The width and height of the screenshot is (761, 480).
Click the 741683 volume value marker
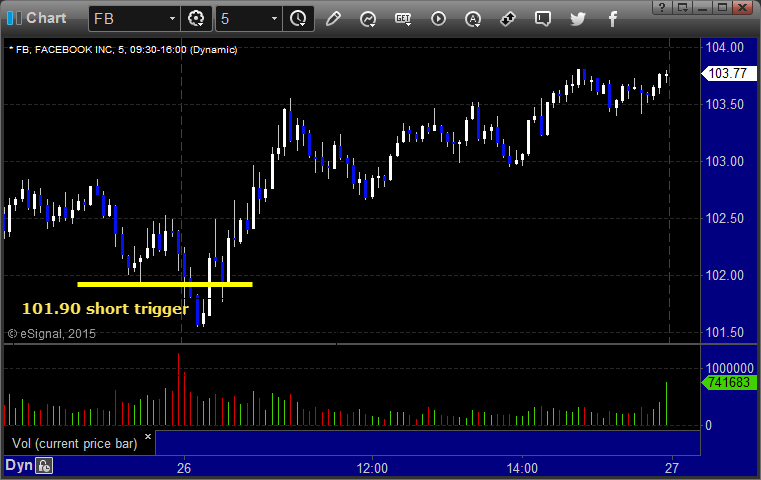pyautogui.click(x=729, y=382)
